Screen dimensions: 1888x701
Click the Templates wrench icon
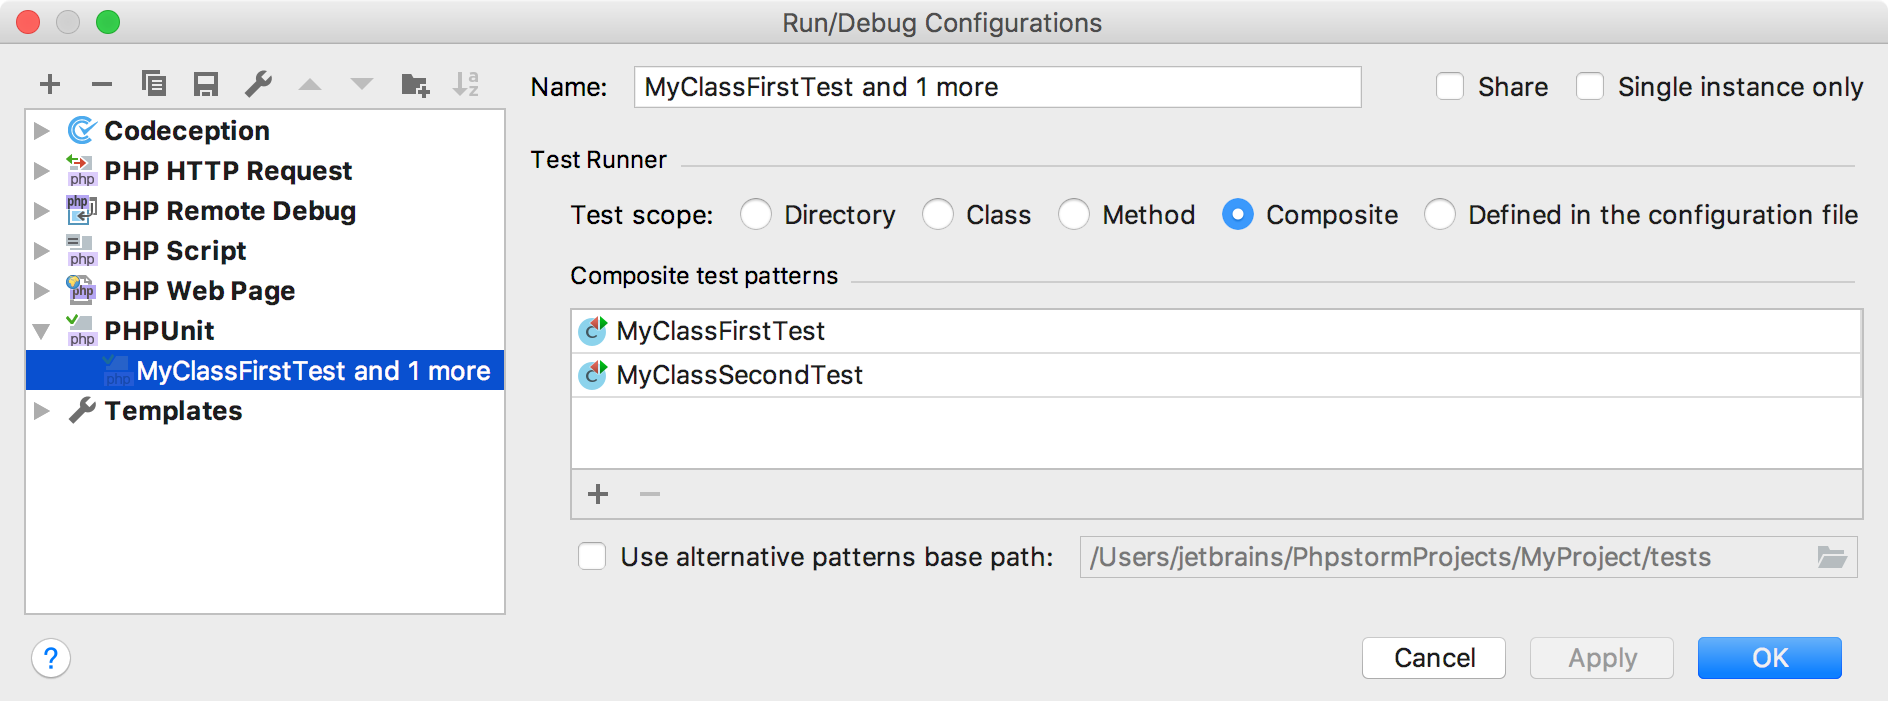(x=82, y=410)
